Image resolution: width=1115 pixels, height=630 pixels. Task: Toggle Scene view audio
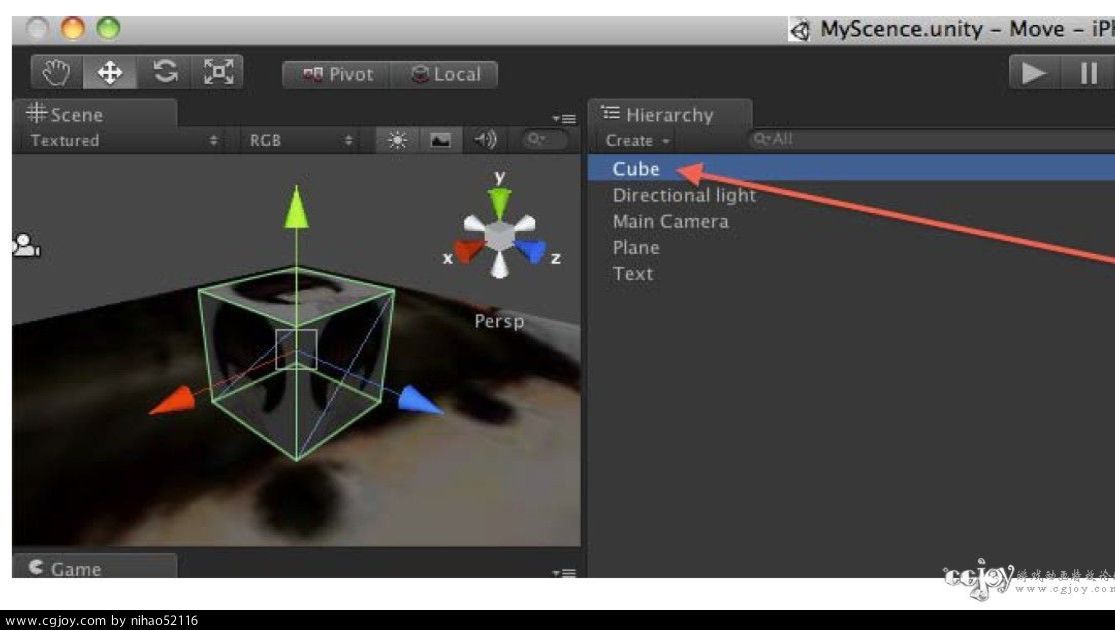click(x=486, y=140)
